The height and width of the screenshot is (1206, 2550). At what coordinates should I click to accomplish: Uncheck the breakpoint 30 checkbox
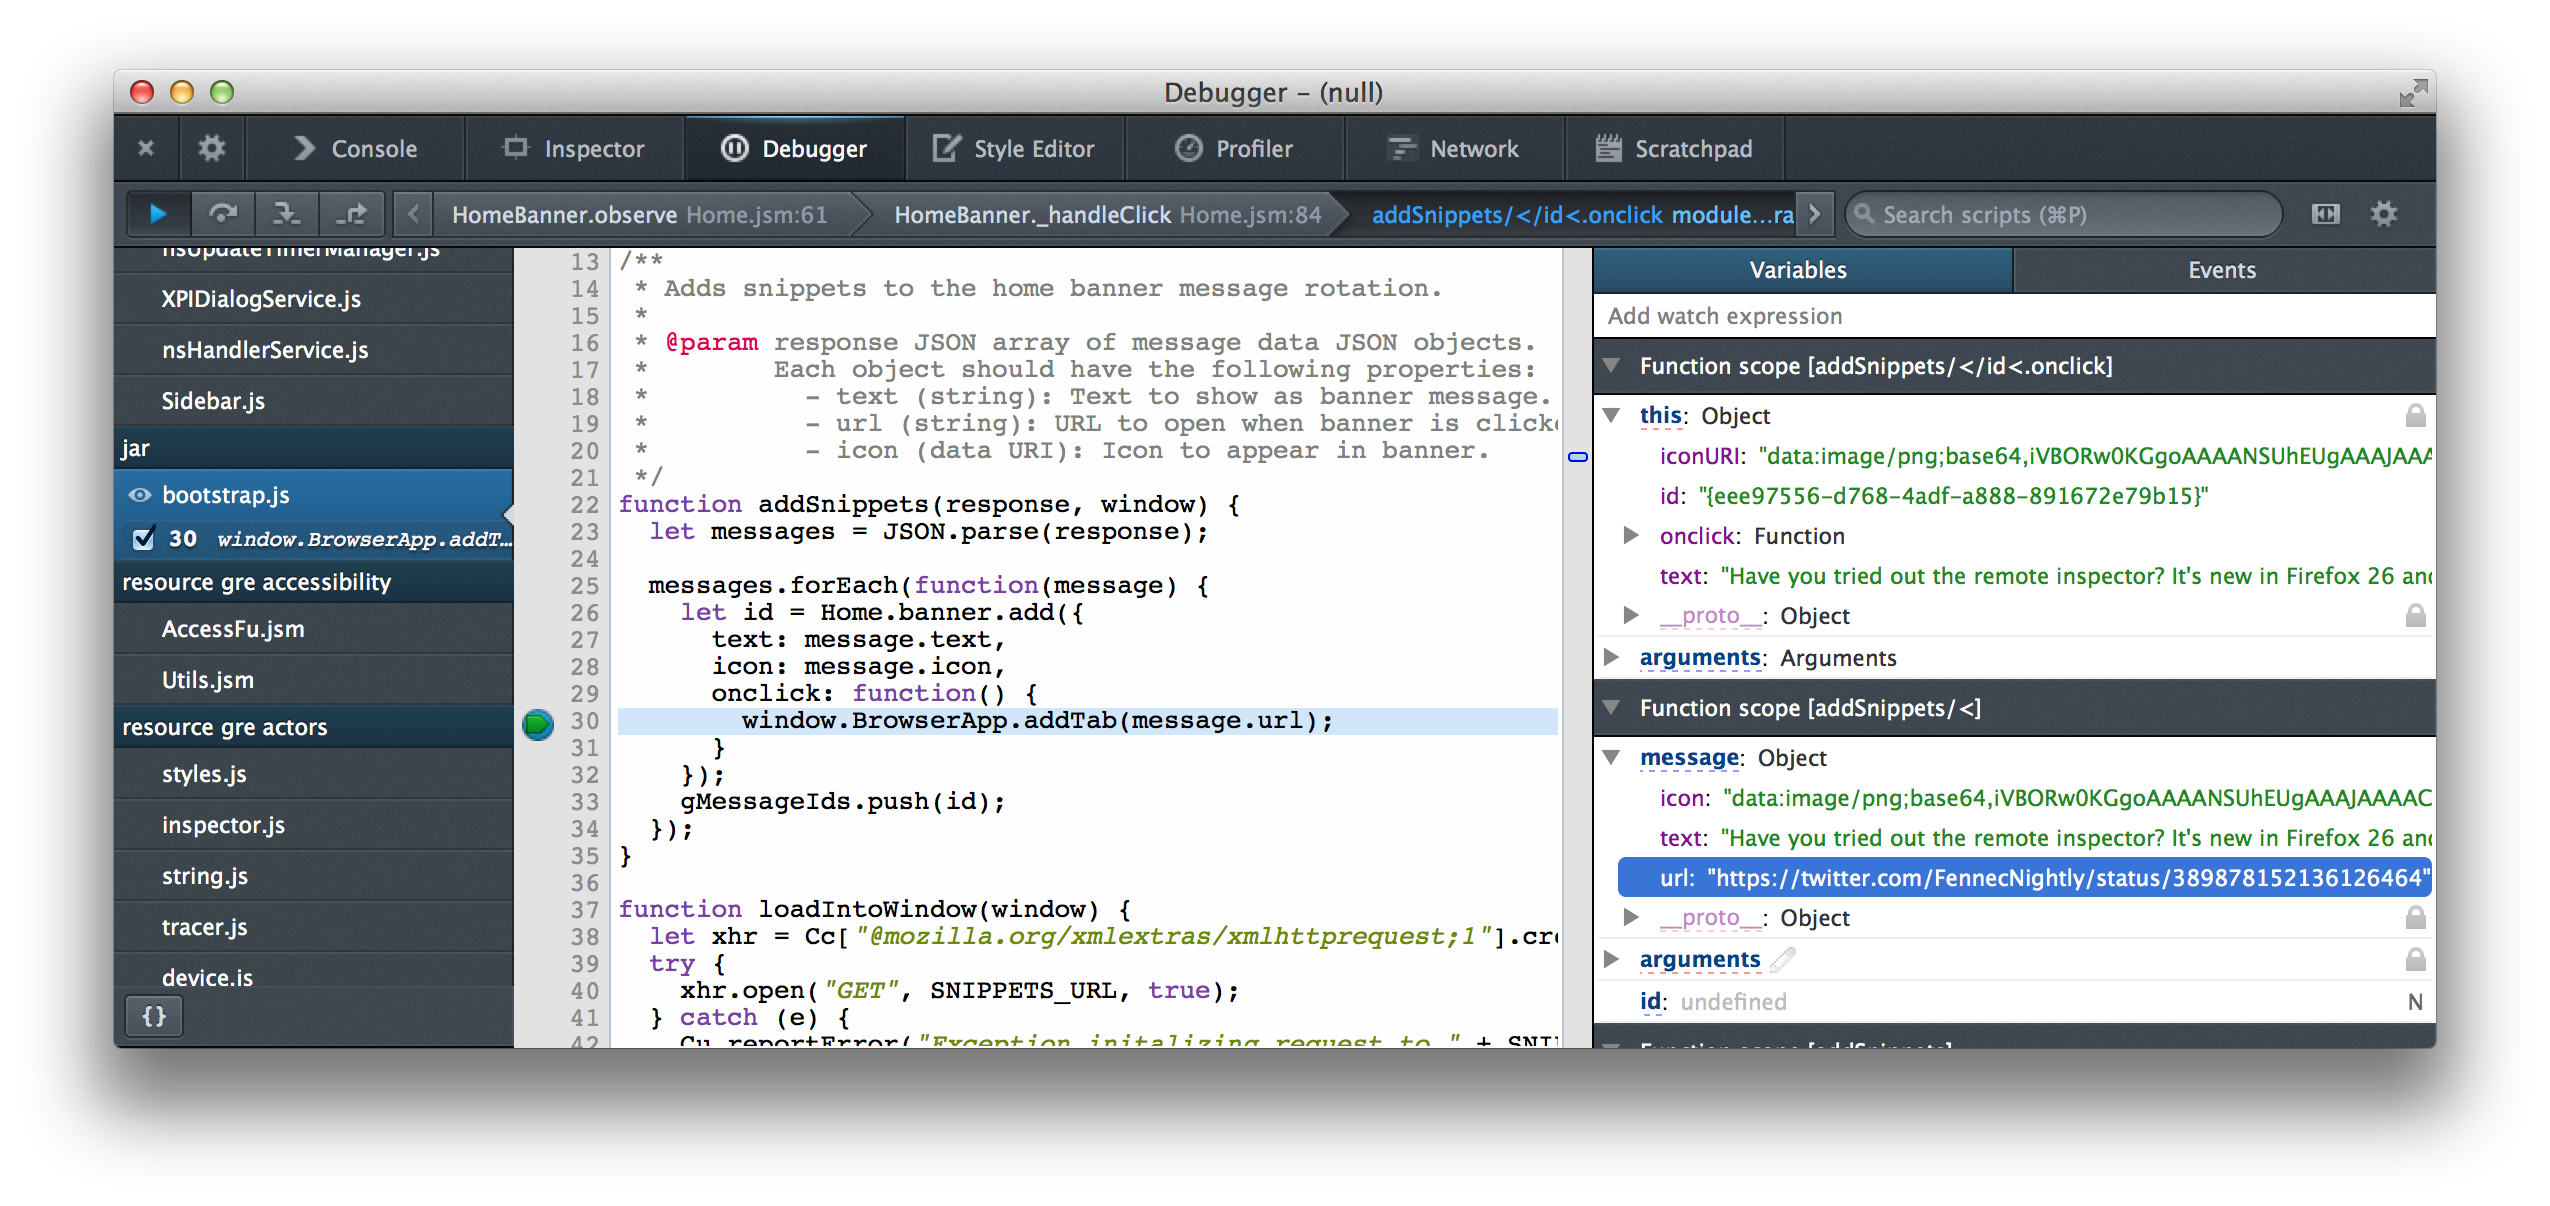(x=144, y=539)
